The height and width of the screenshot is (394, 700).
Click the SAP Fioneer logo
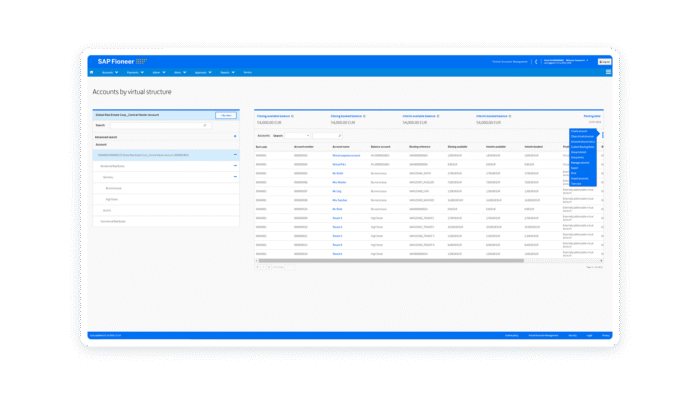tap(122, 62)
